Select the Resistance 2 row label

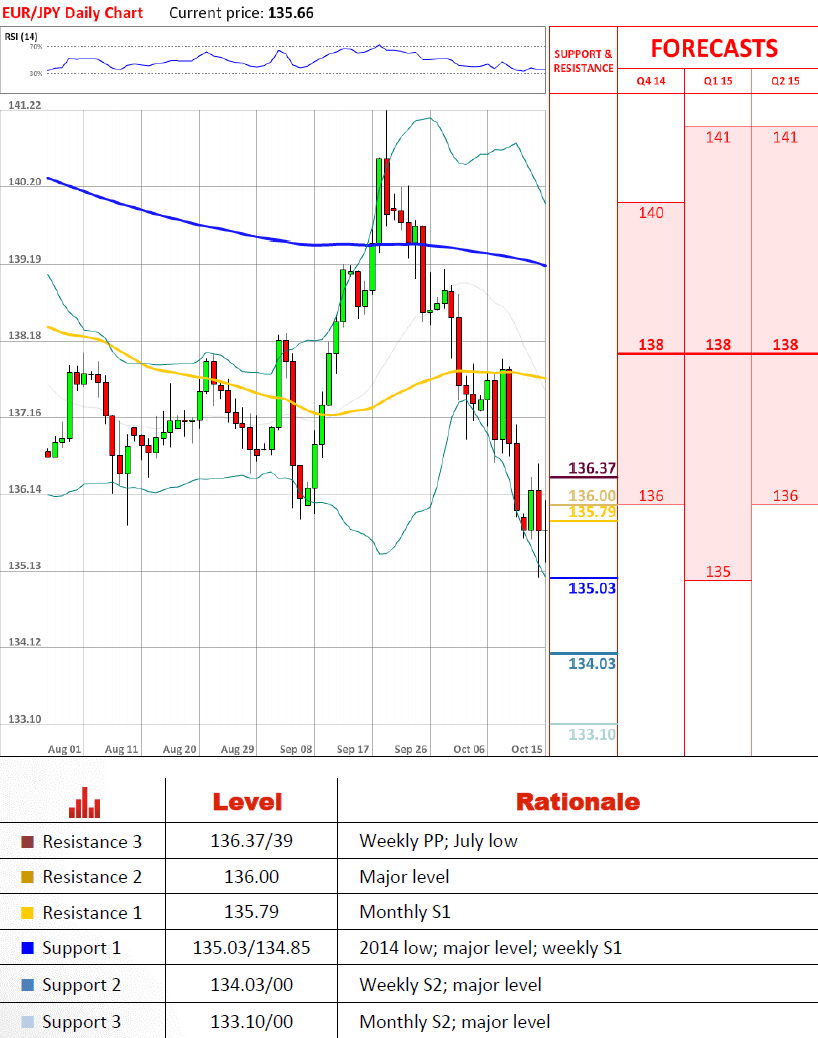click(92, 877)
